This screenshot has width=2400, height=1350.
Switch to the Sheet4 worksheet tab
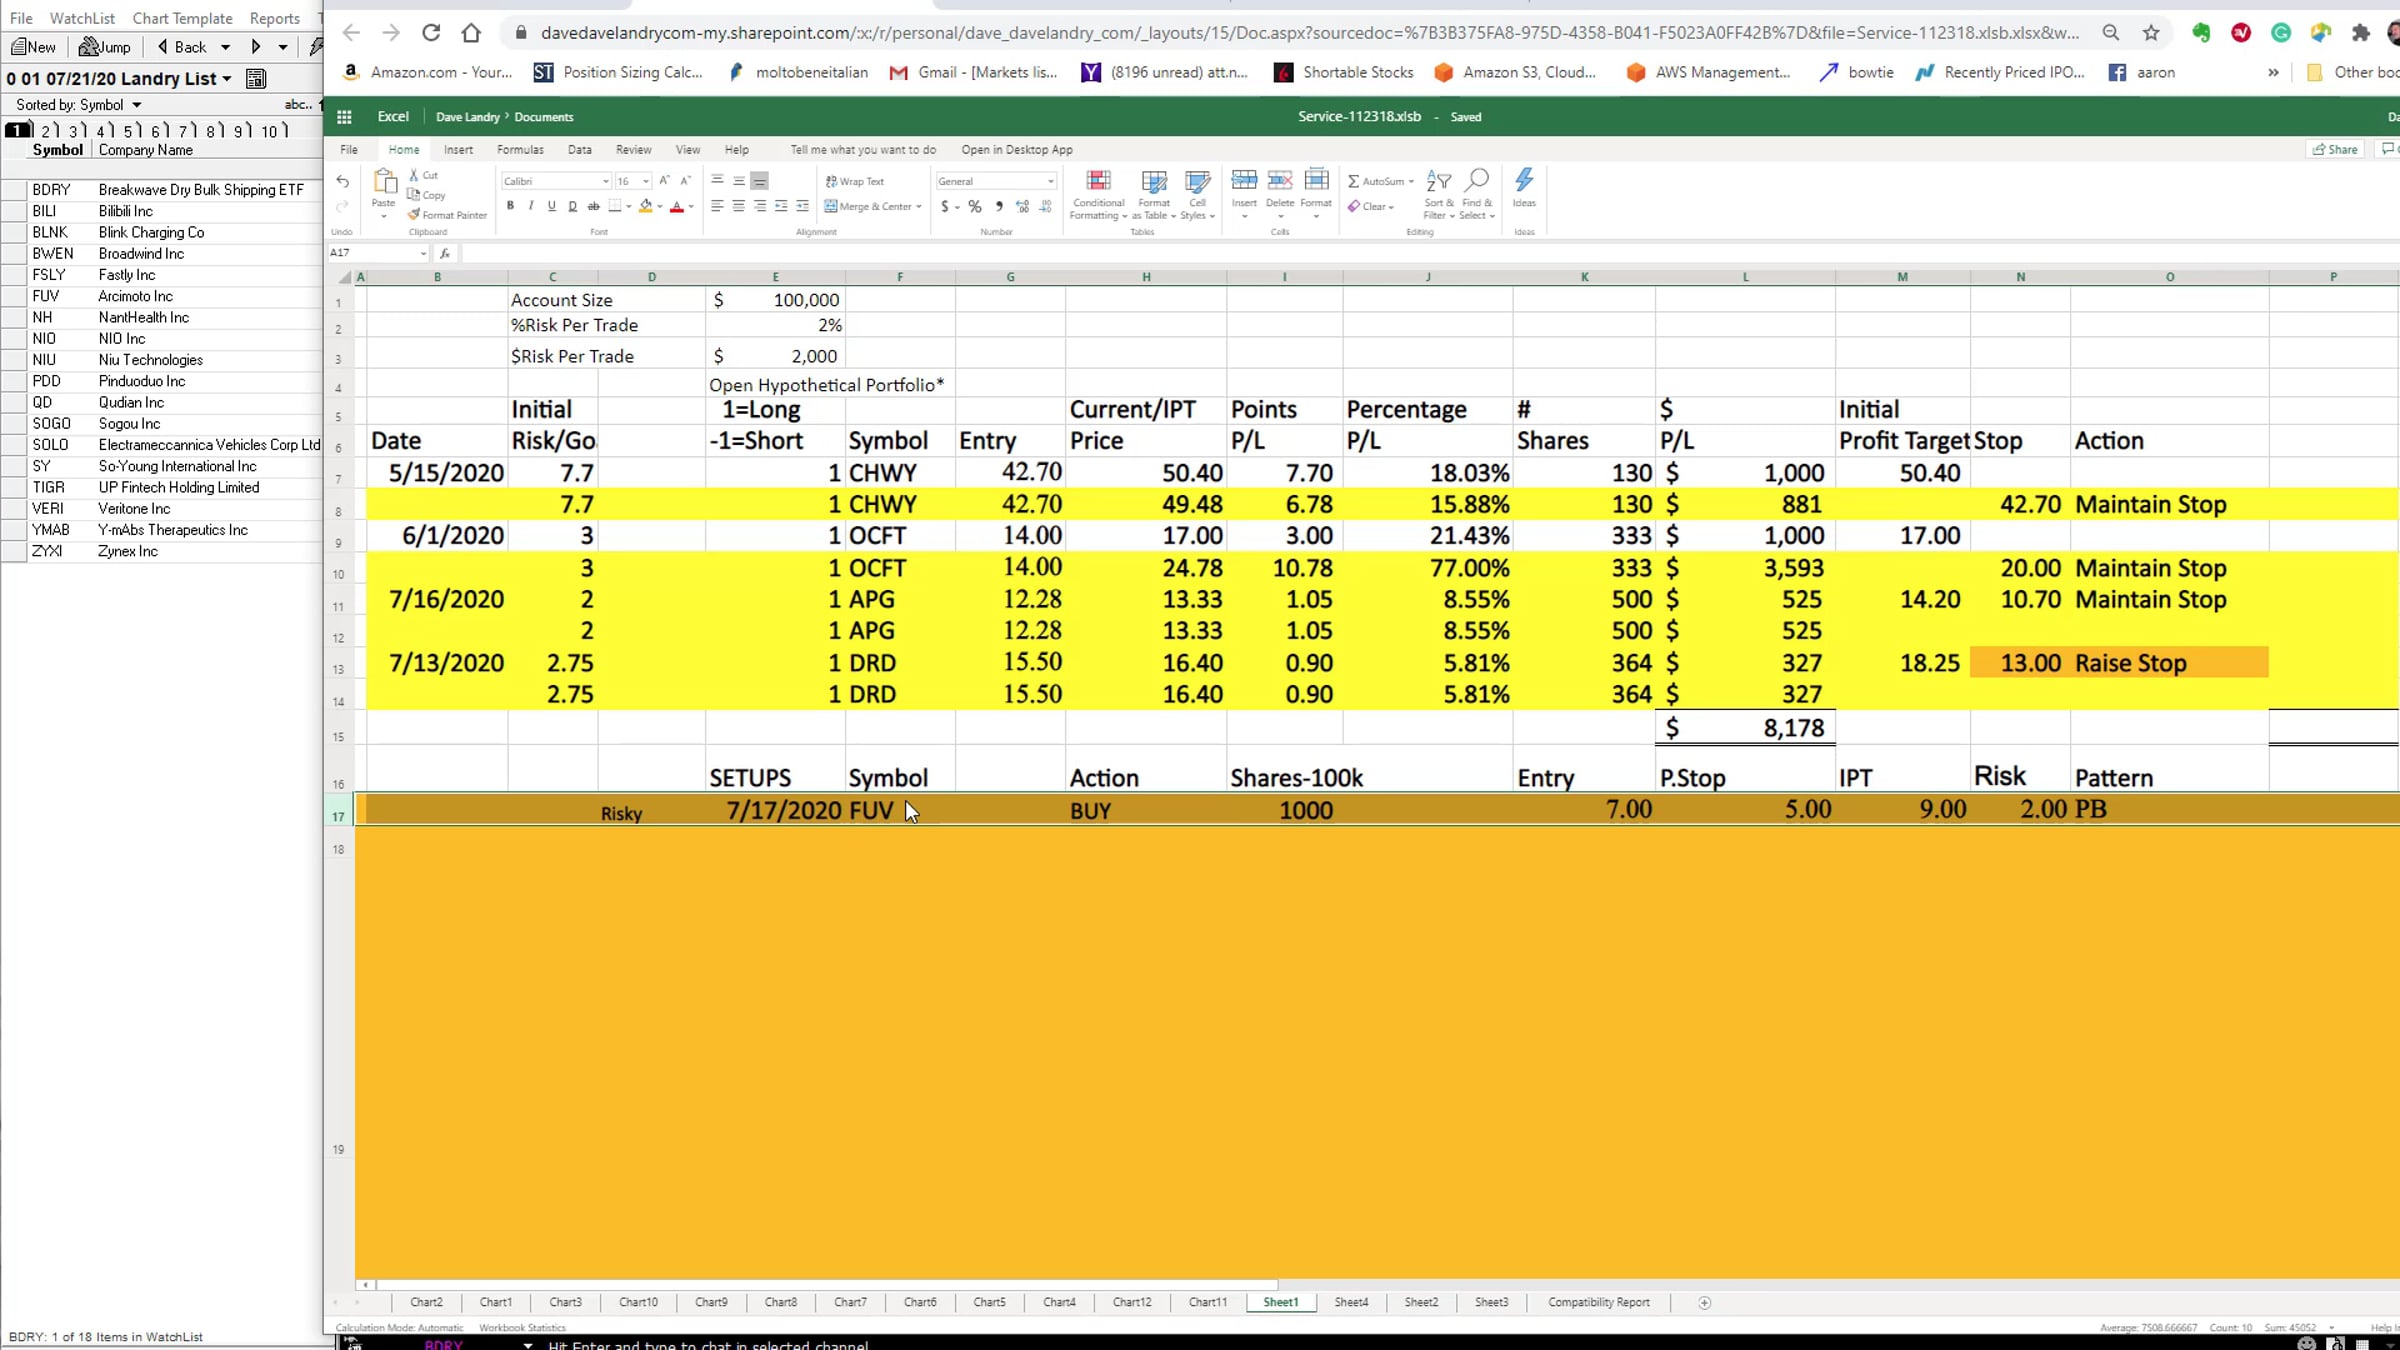tap(1351, 1302)
